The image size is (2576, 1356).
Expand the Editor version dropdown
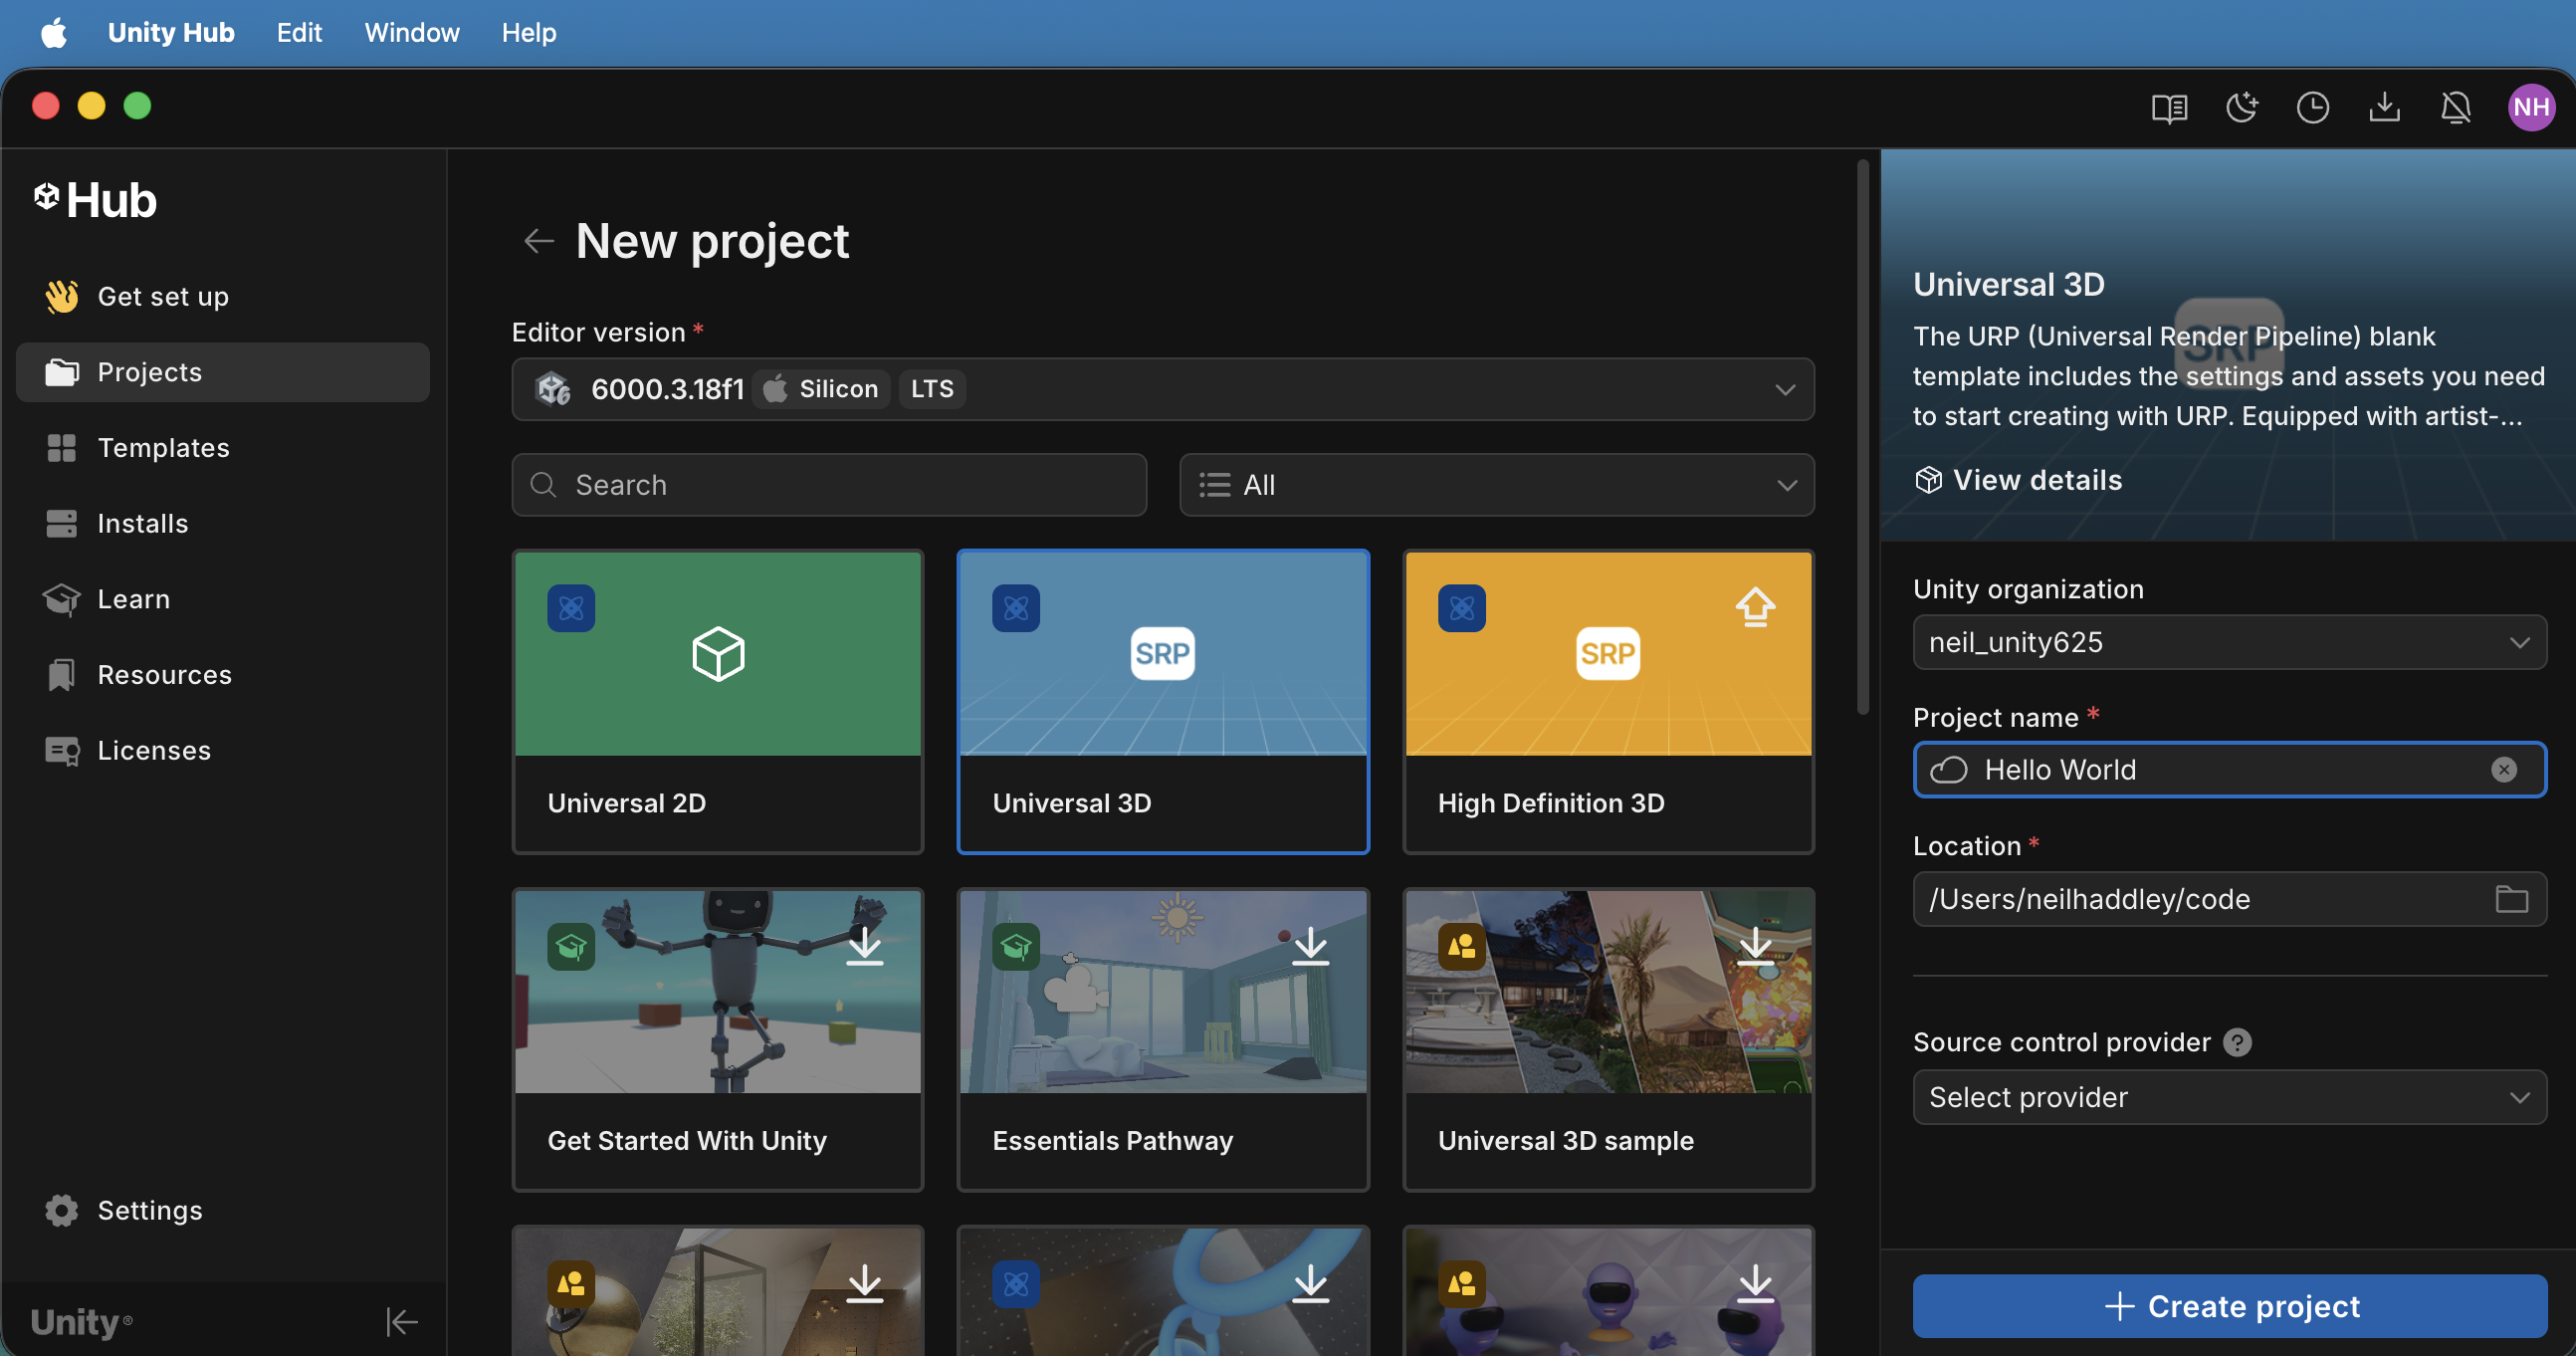point(1163,389)
